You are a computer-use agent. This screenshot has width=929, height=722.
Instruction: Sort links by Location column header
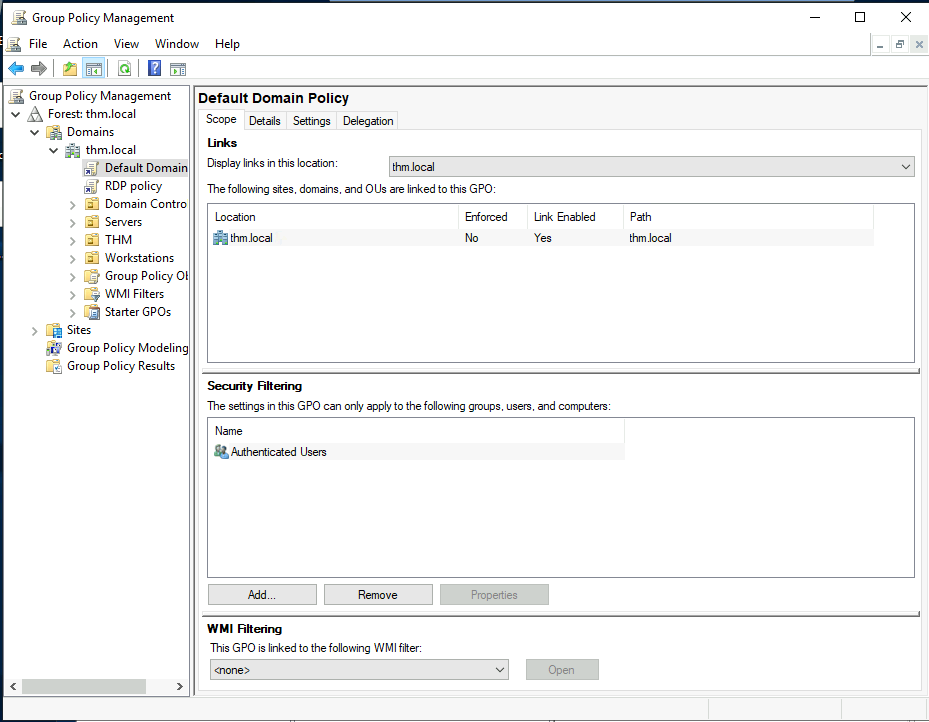334,217
